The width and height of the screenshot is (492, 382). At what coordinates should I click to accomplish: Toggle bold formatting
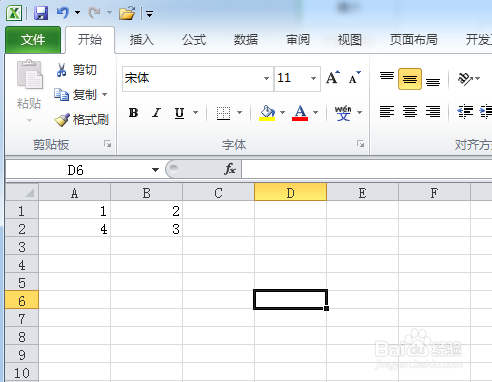[133, 113]
